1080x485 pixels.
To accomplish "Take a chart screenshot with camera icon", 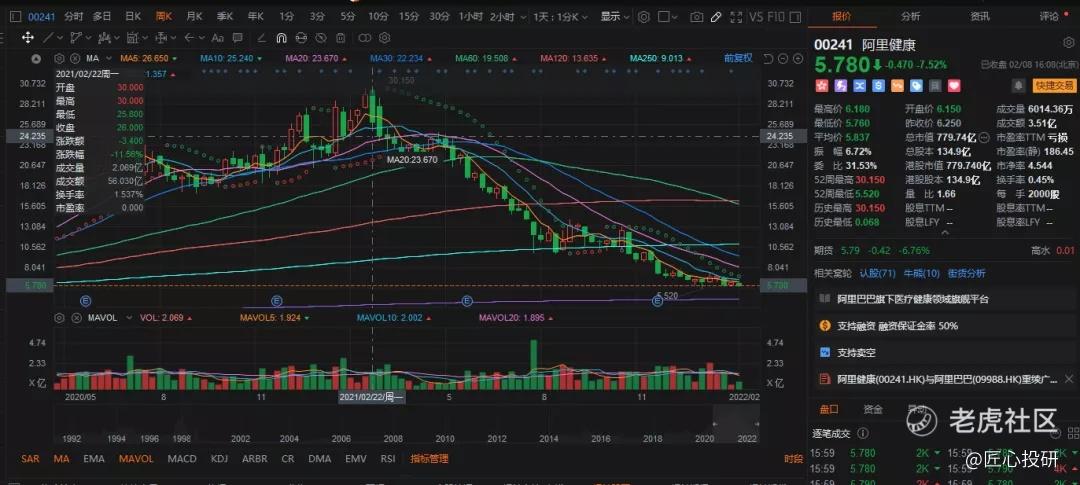I will click(x=696, y=17).
